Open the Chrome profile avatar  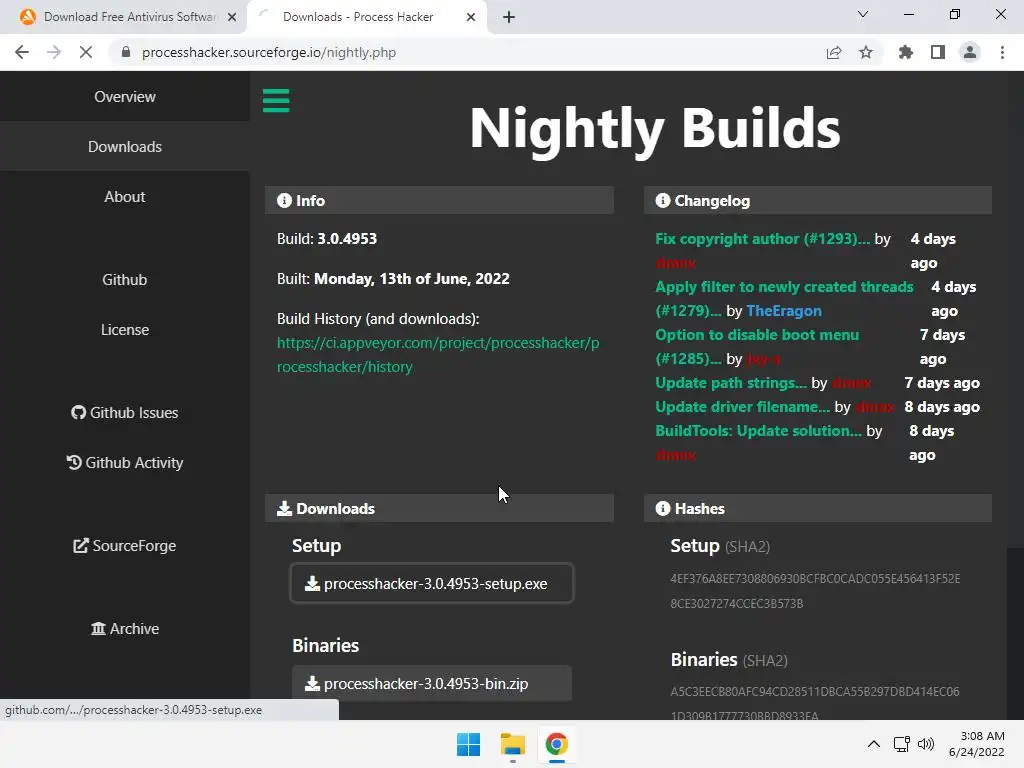[x=970, y=52]
